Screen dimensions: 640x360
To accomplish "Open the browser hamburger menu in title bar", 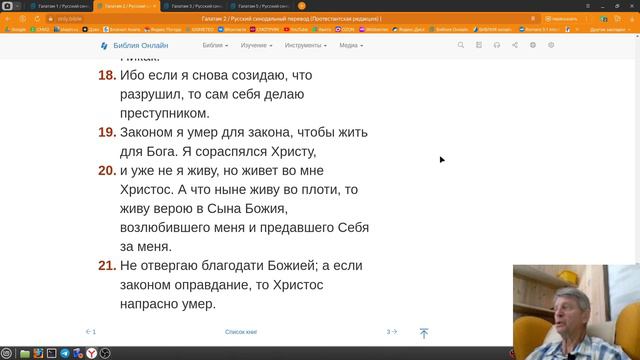I will [588, 6].
